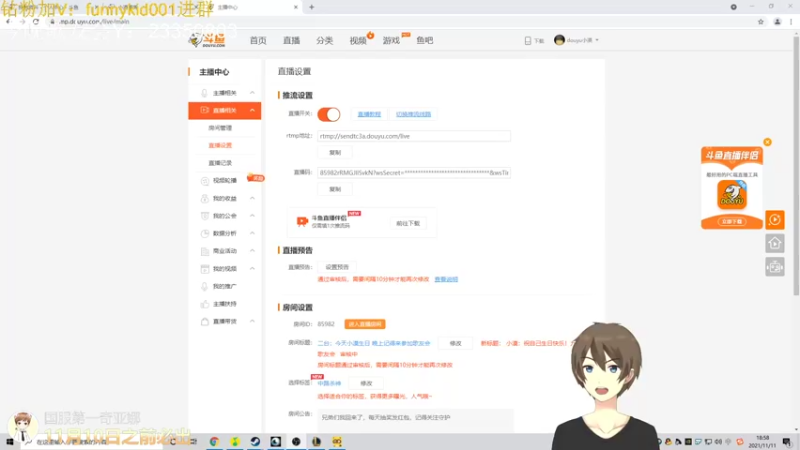Viewport: 800px width, 450px height.
Task: Expand the 数据分析 section chevron
Action: click(x=252, y=233)
